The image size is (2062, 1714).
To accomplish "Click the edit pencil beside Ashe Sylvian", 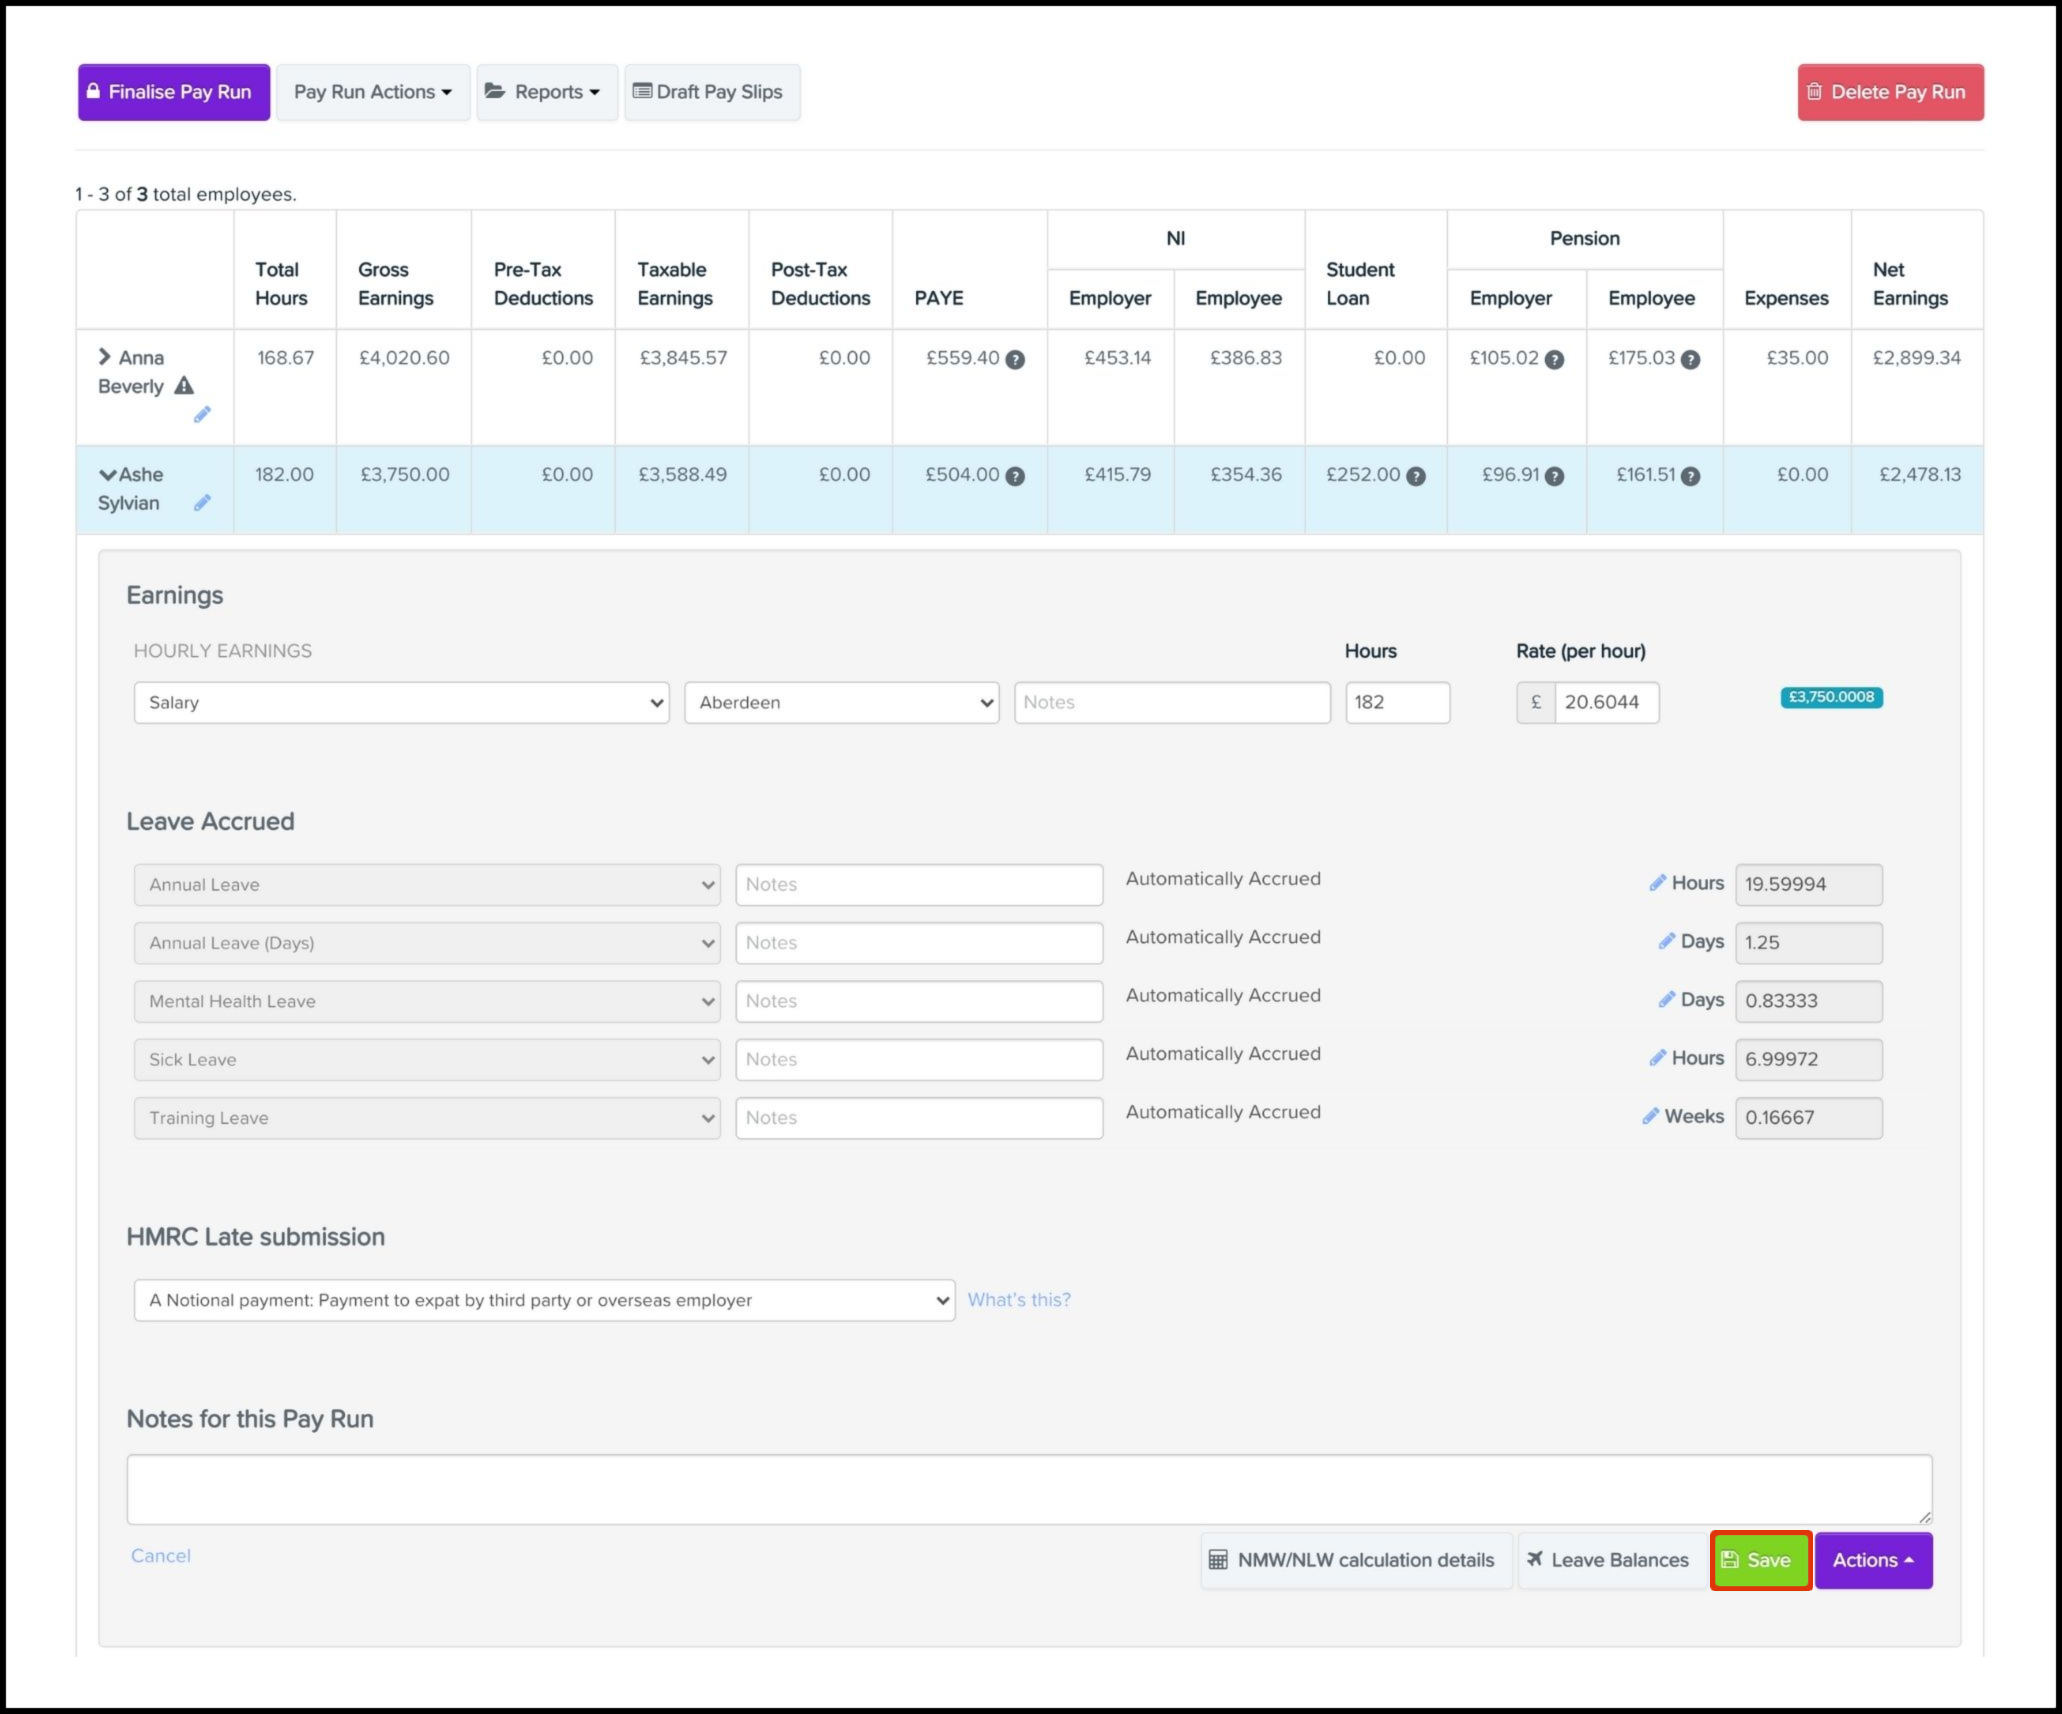I will 202,503.
